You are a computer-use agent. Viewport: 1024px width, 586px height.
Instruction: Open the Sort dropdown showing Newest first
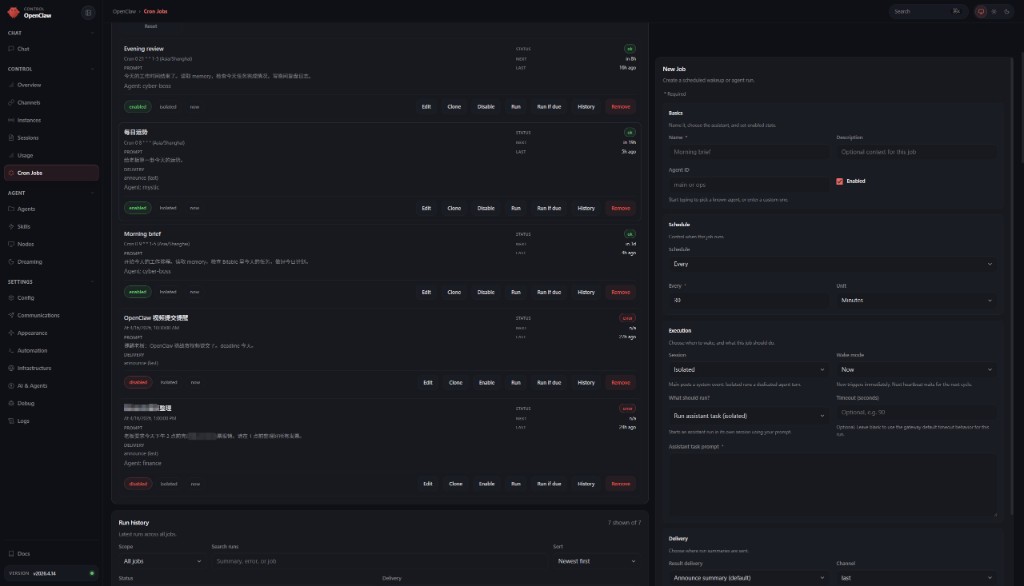coord(596,561)
